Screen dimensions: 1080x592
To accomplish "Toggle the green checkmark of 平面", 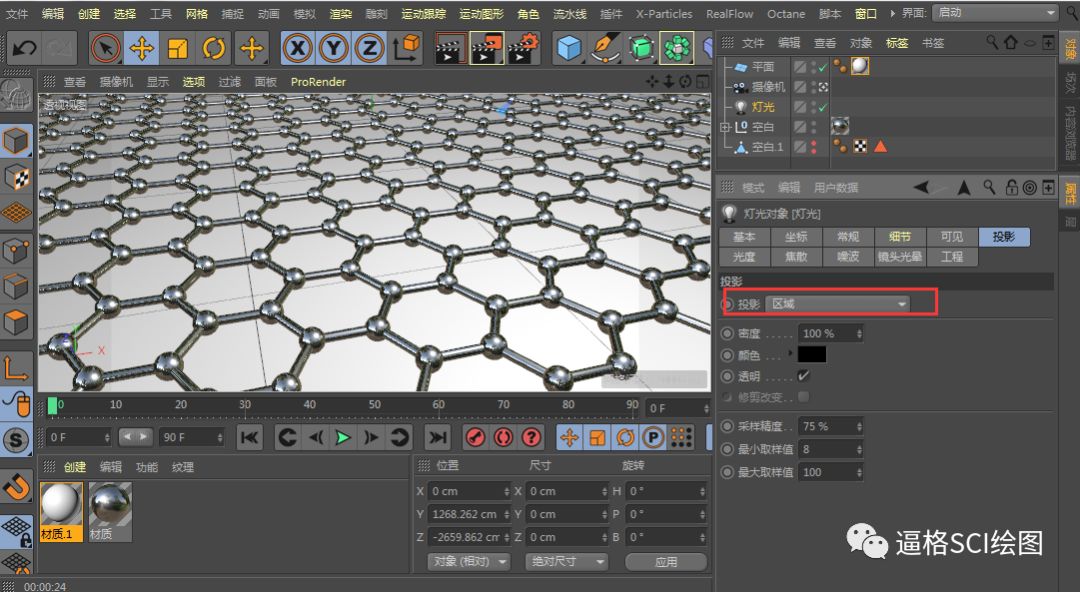I will click(822, 67).
